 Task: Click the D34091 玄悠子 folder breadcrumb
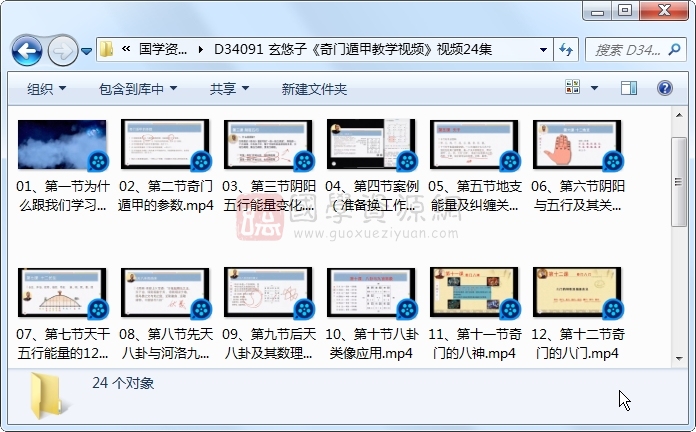pyautogui.click(x=352, y=49)
